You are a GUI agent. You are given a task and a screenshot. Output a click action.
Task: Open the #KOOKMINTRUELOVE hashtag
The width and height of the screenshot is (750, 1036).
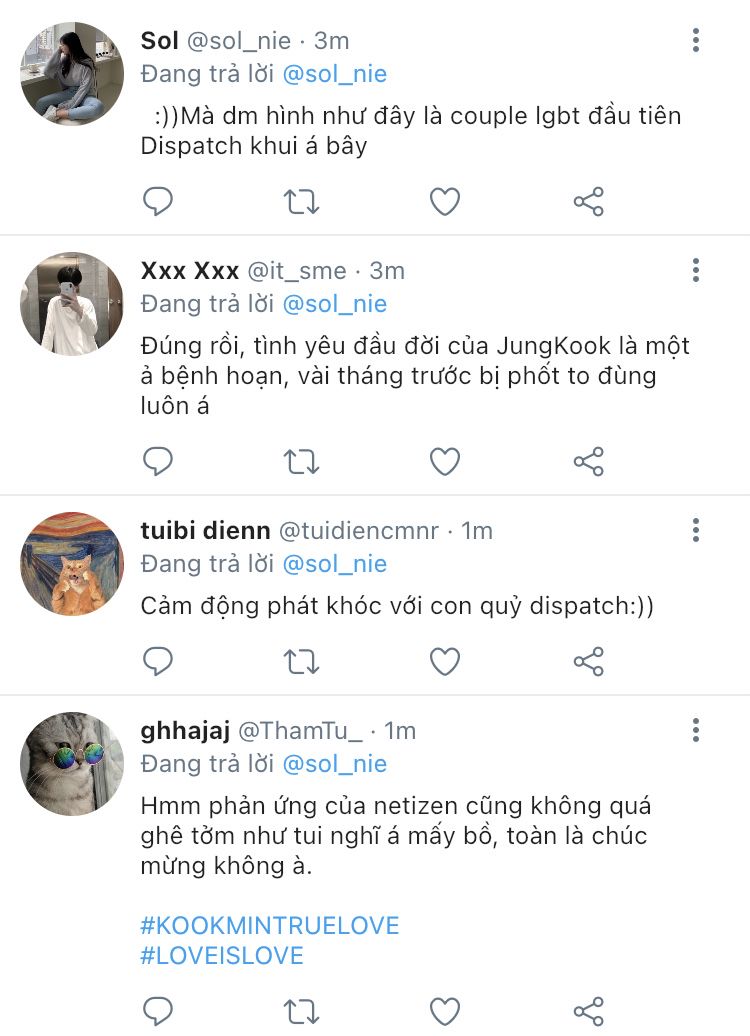(x=270, y=925)
